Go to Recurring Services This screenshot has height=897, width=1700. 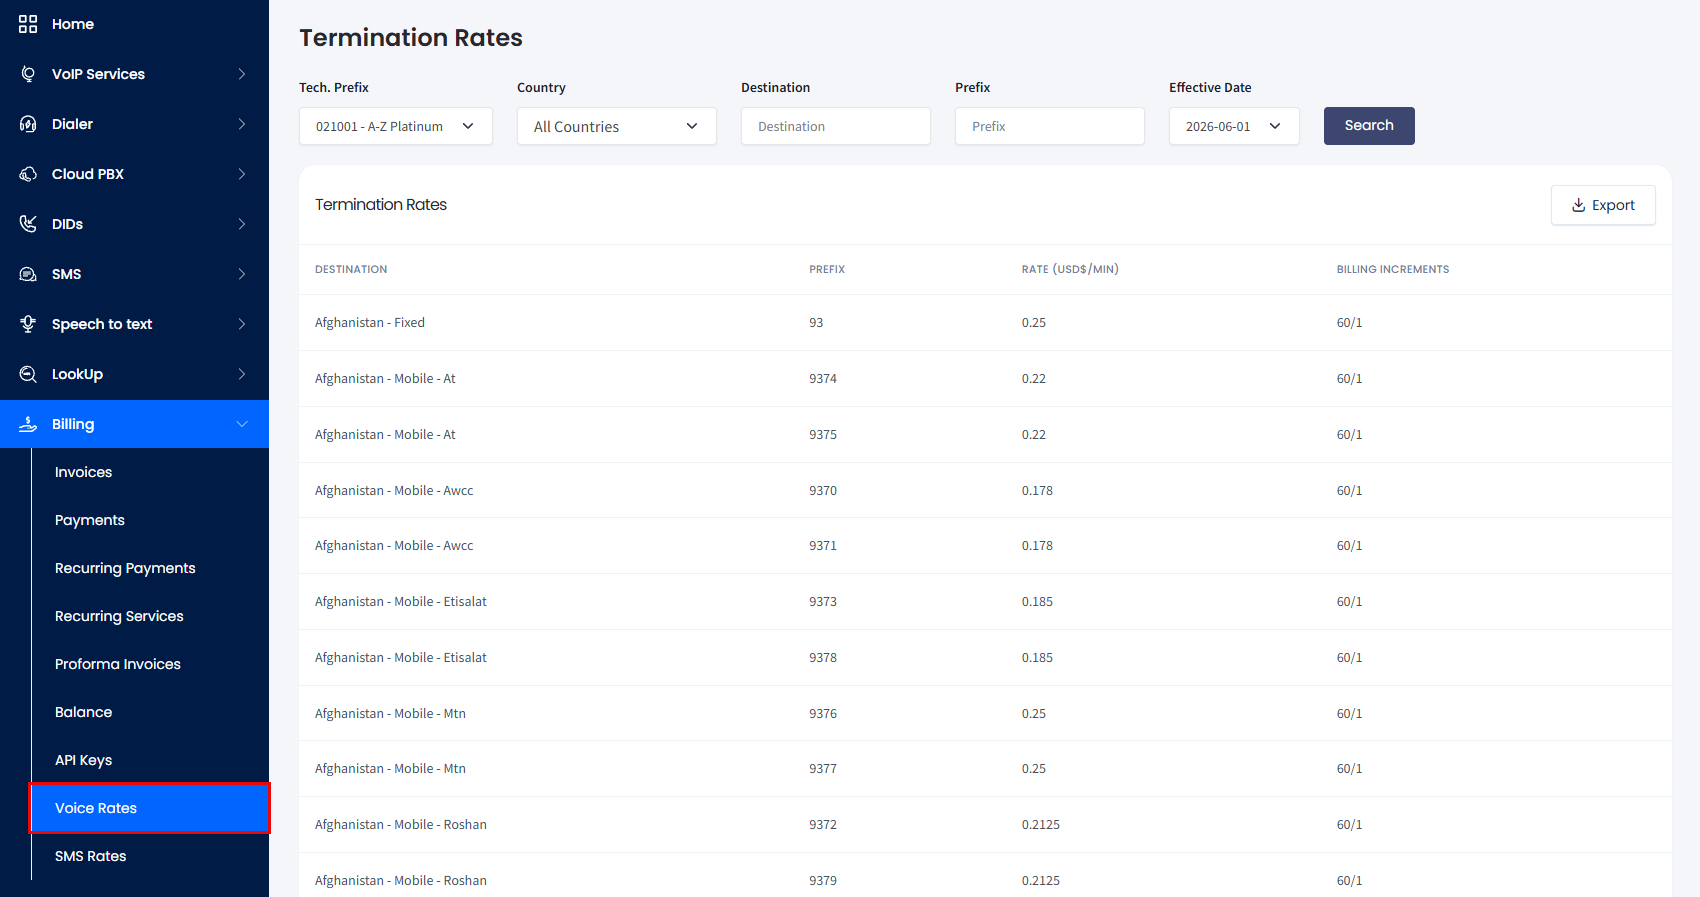tap(119, 616)
